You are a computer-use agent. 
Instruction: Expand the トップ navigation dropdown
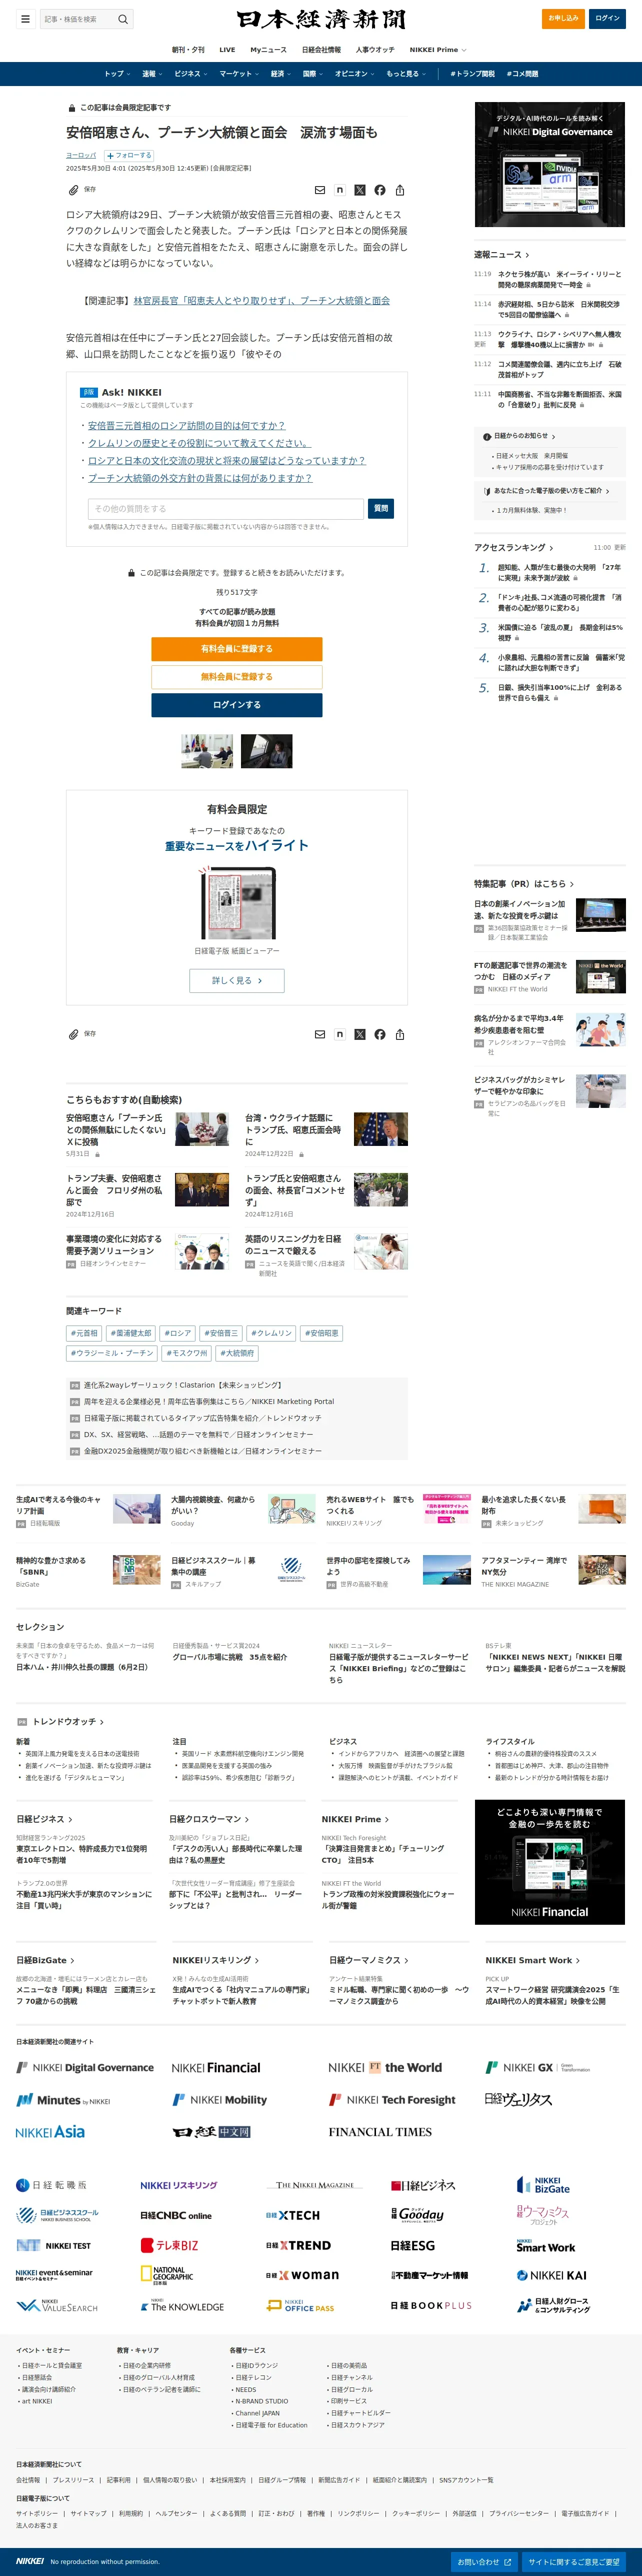118,74
